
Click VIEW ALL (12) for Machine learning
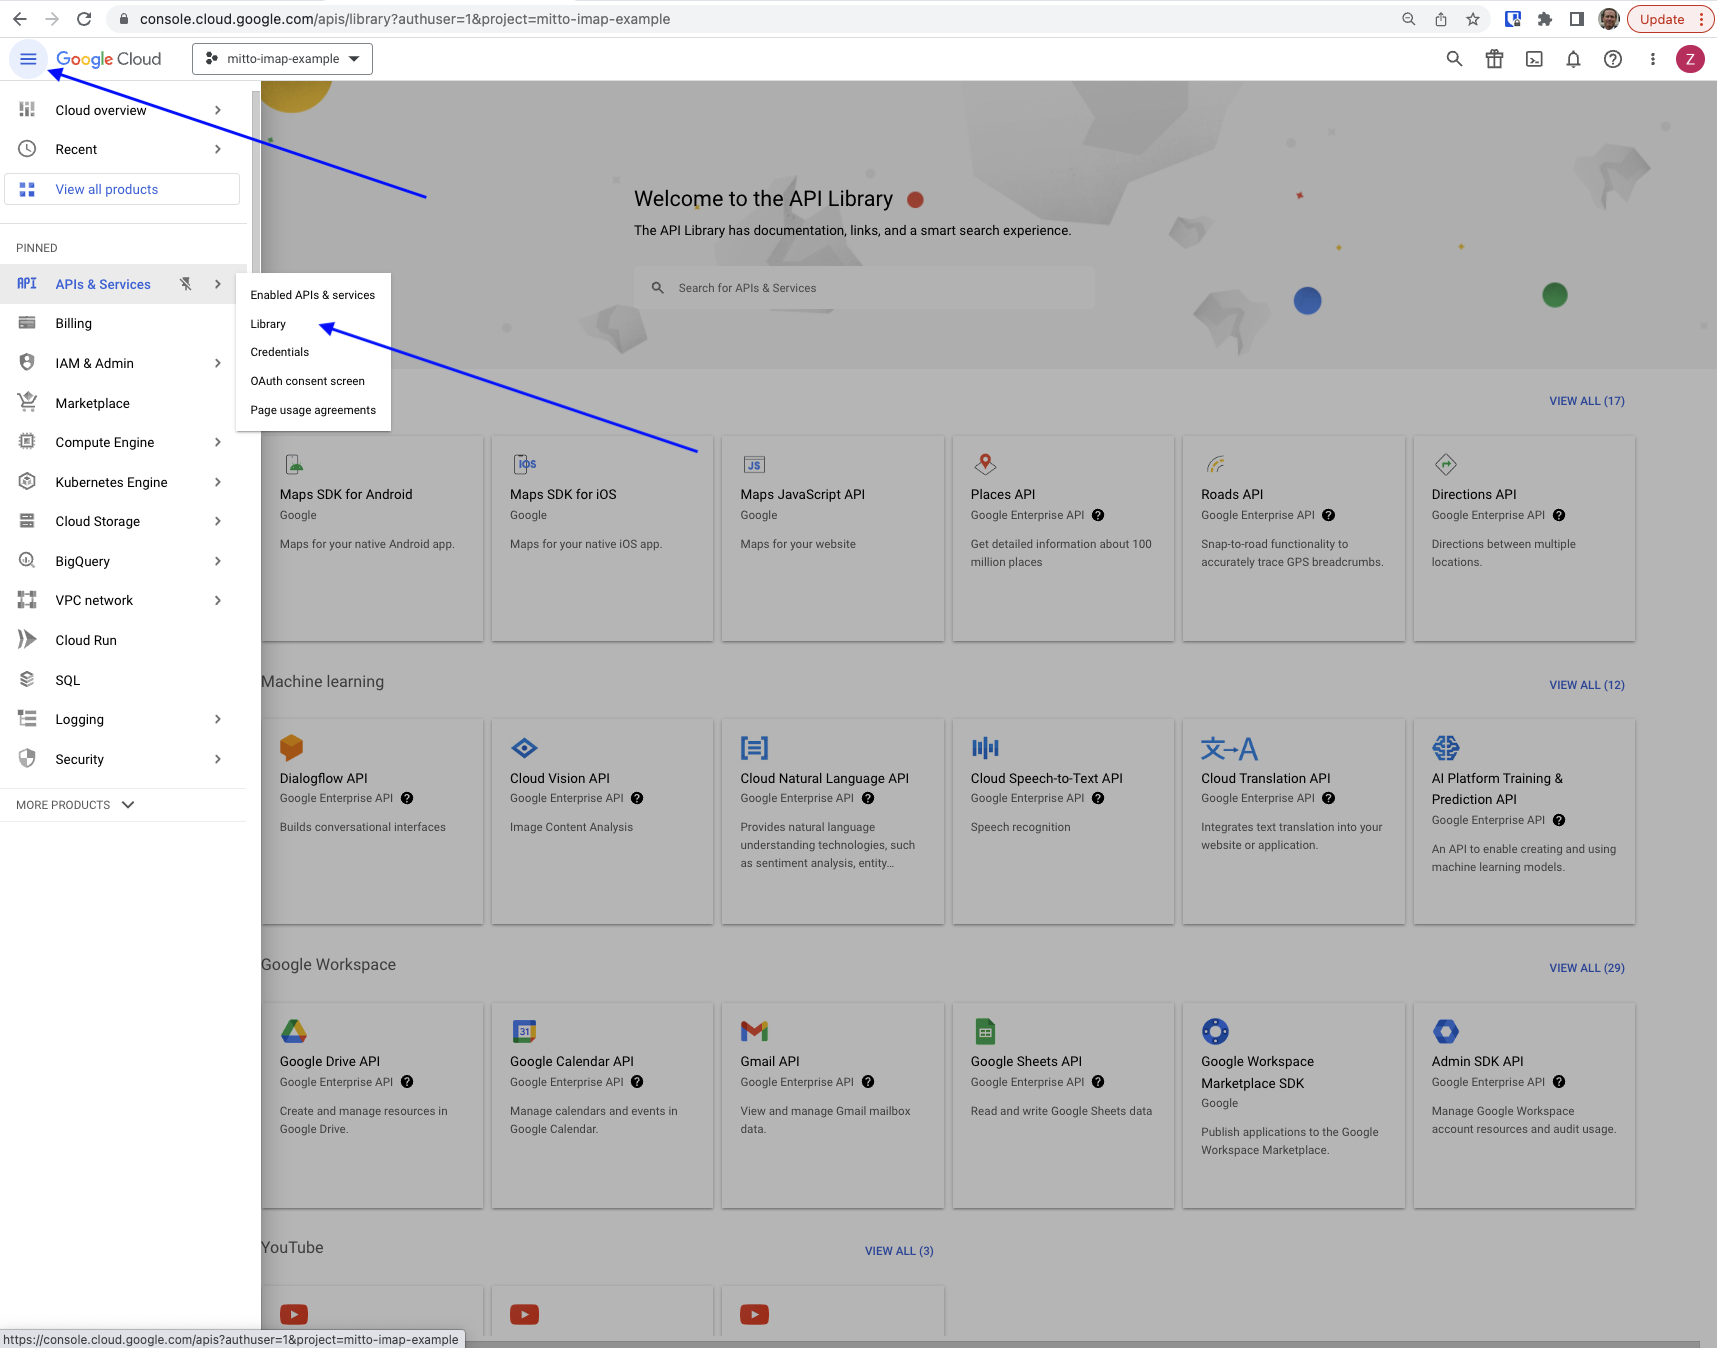pyautogui.click(x=1587, y=685)
